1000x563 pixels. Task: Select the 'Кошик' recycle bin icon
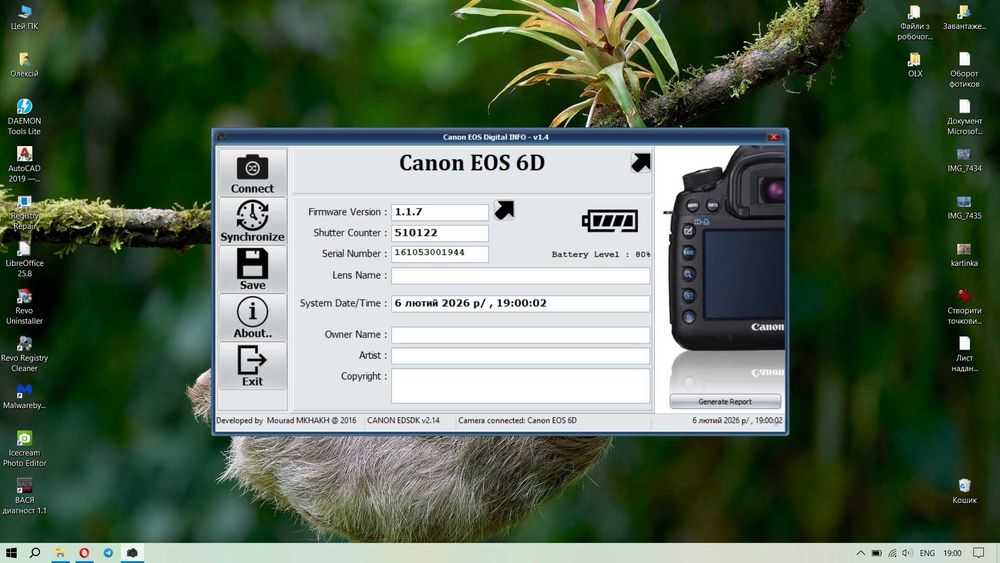[x=964, y=491]
